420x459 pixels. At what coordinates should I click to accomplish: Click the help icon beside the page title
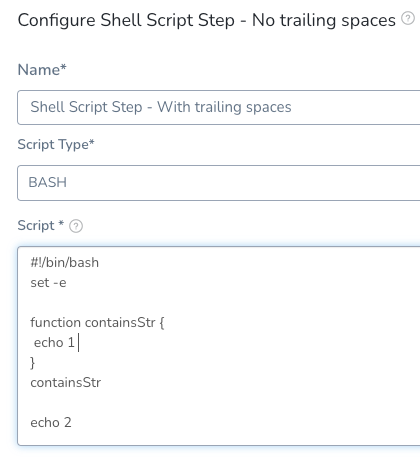point(408,18)
